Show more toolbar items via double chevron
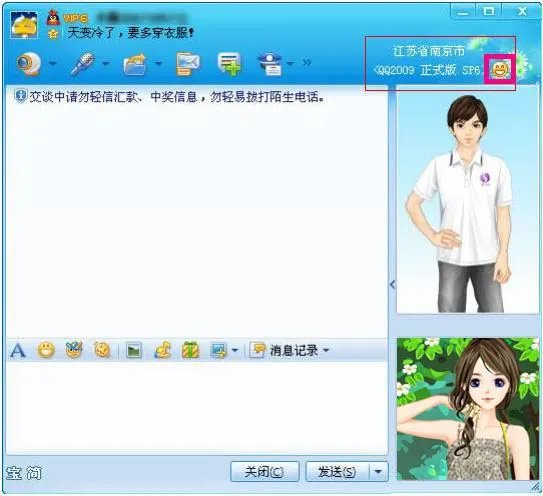This screenshot has height=496, width=543. point(307,63)
